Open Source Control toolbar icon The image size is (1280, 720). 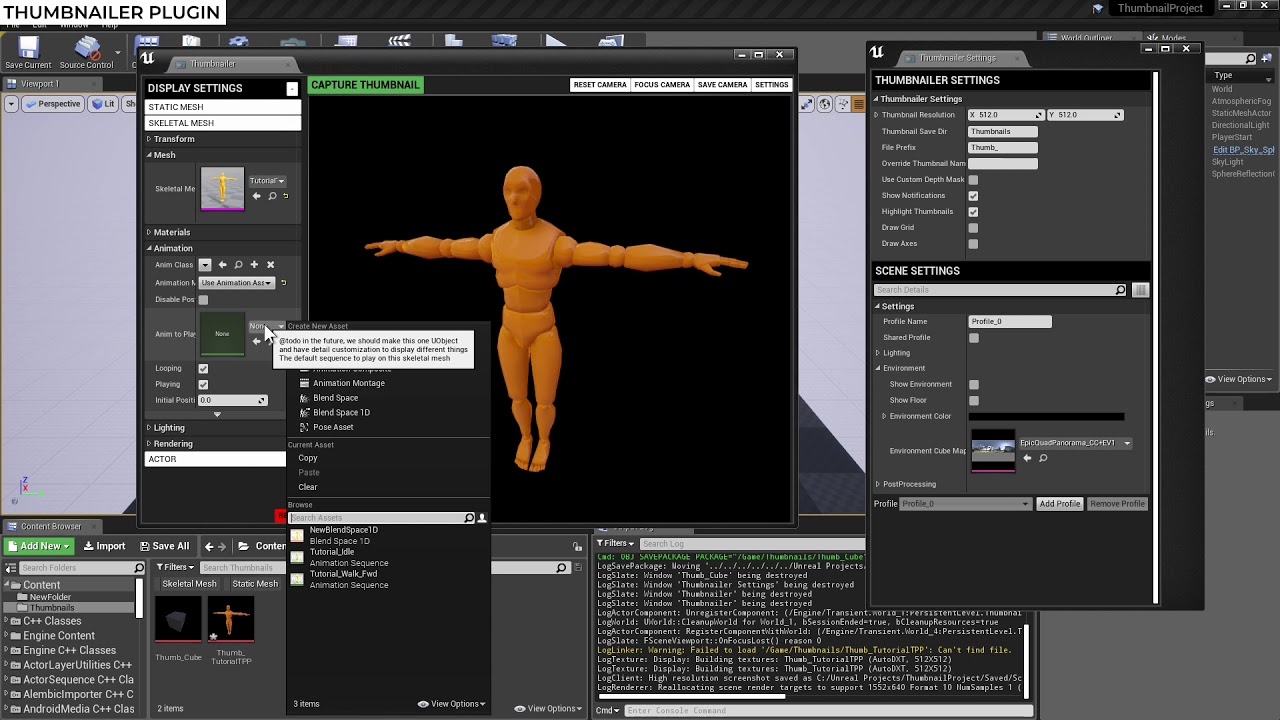pos(87,48)
